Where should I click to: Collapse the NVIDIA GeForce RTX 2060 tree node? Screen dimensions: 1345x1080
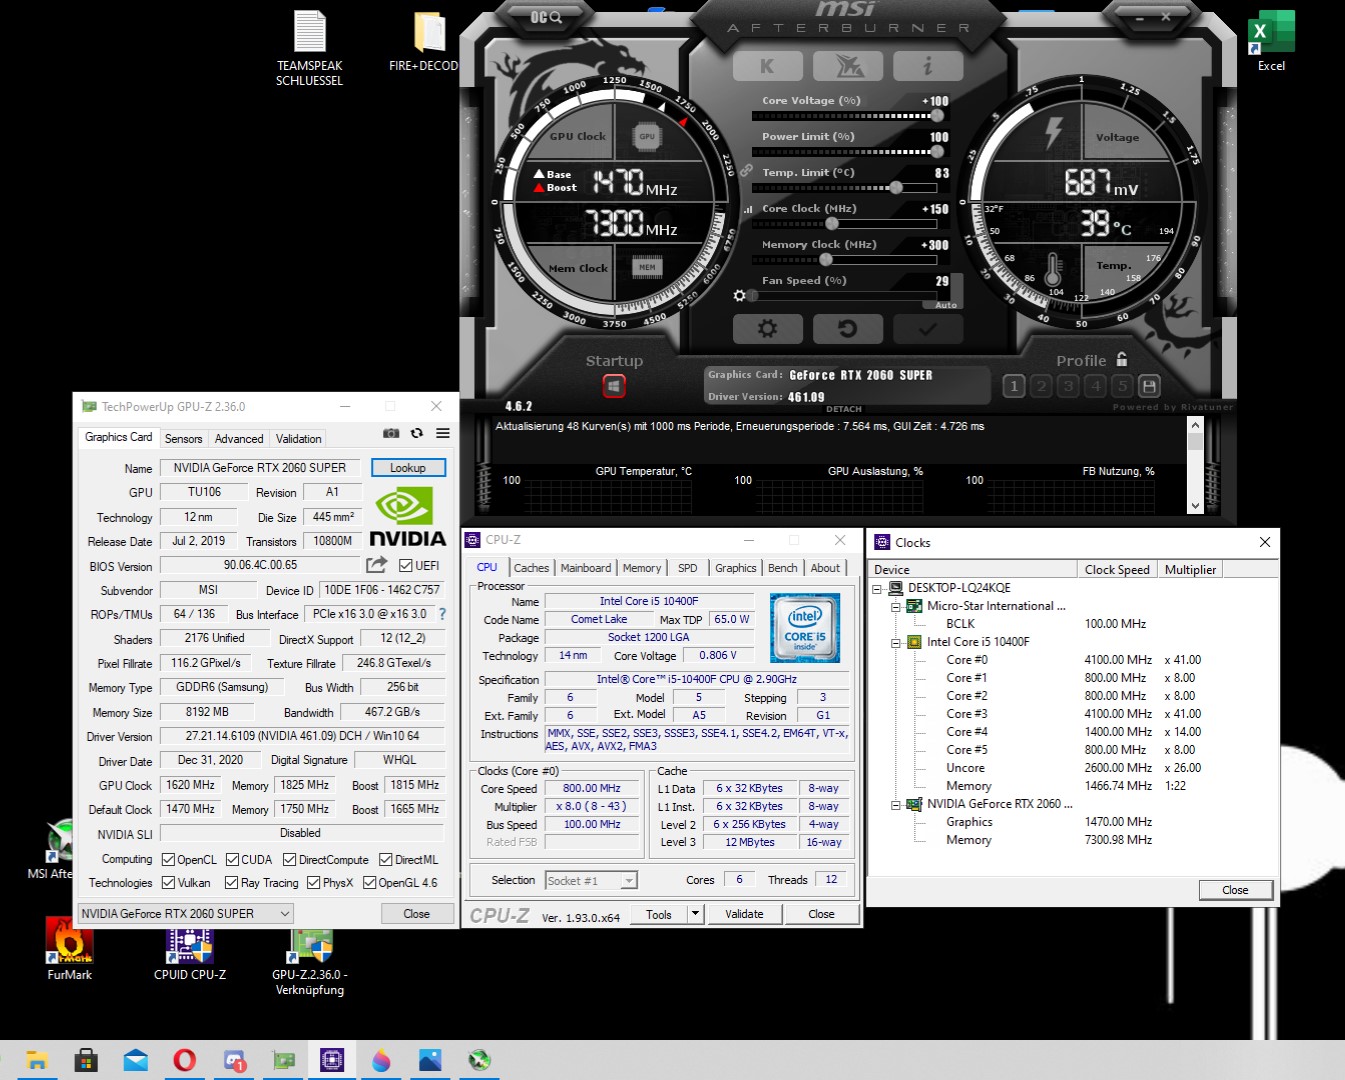[x=896, y=804]
